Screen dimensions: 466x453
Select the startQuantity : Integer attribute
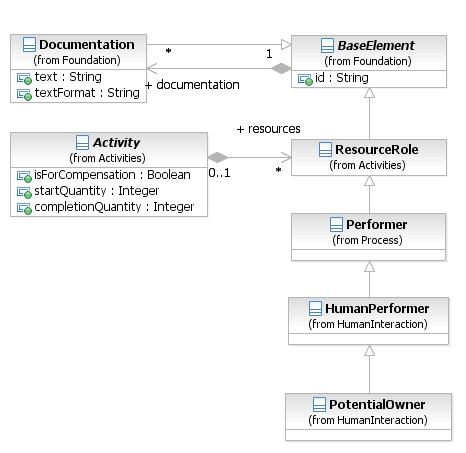96,191
